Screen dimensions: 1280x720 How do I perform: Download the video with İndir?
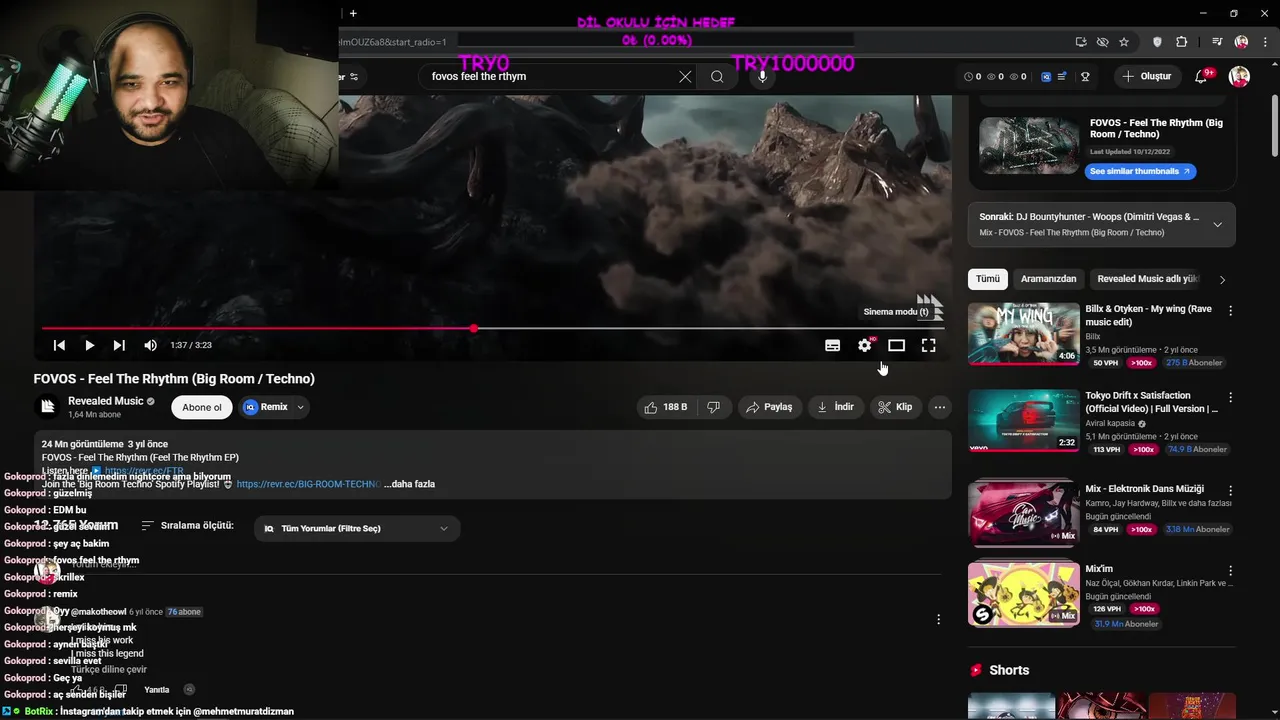[835, 407]
